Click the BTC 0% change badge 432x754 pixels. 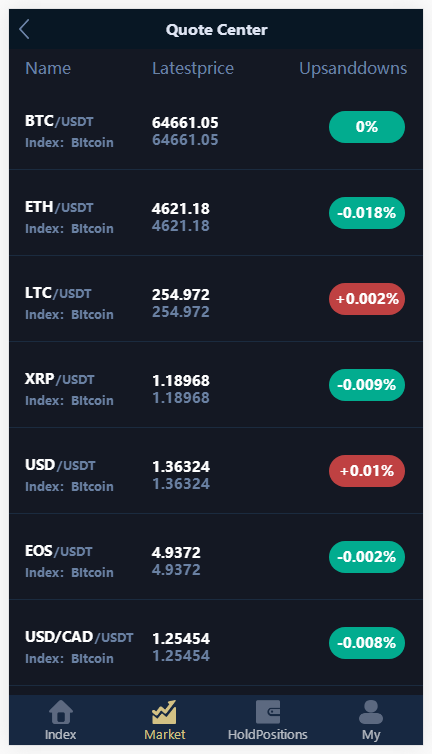coord(367,127)
